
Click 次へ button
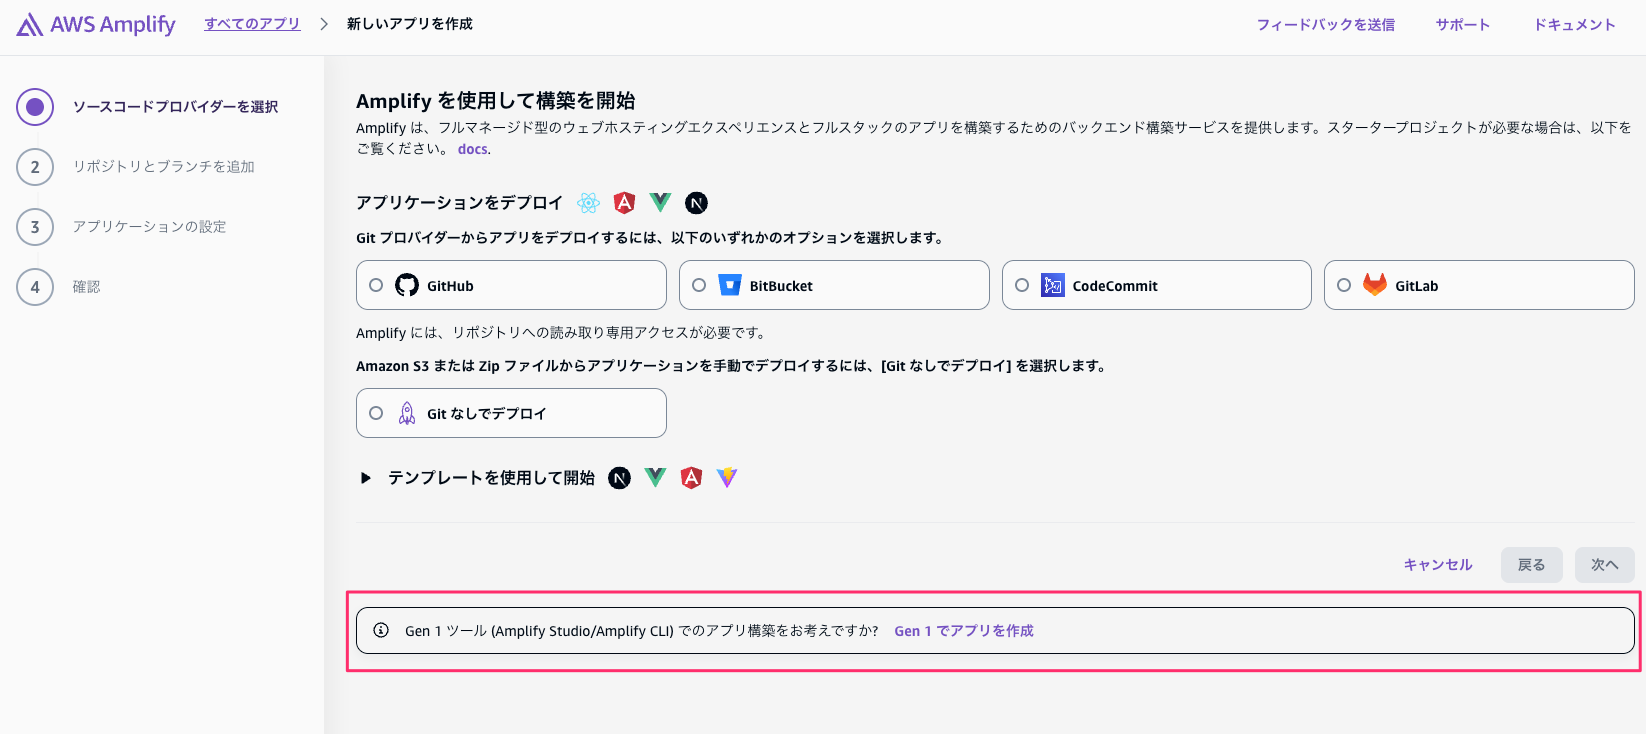tap(1605, 565)
